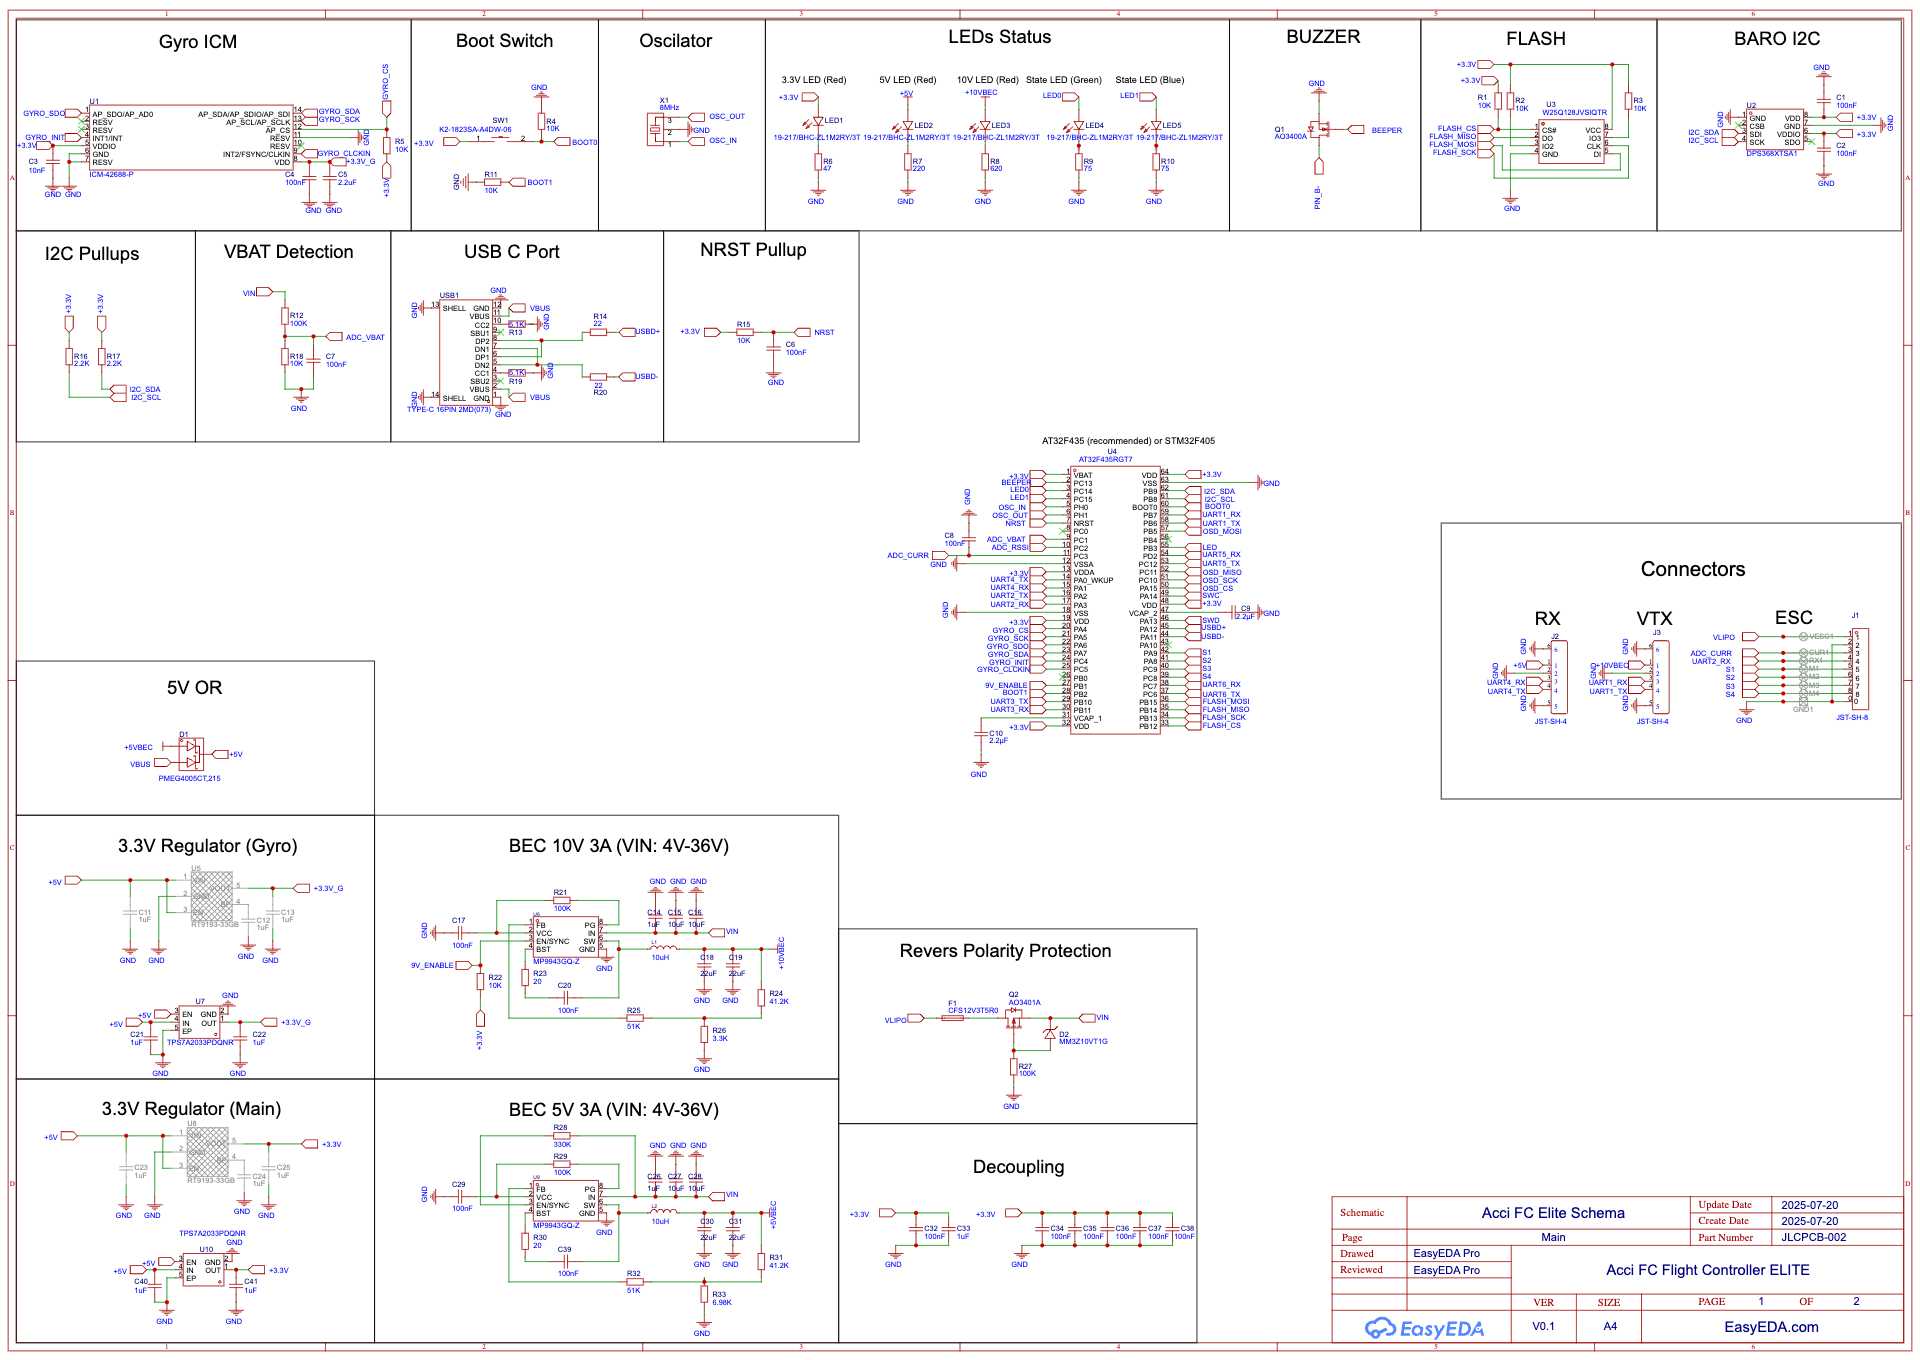Select the F1 fuse CFS12V3T5R0 symbol

[953, 1018]
